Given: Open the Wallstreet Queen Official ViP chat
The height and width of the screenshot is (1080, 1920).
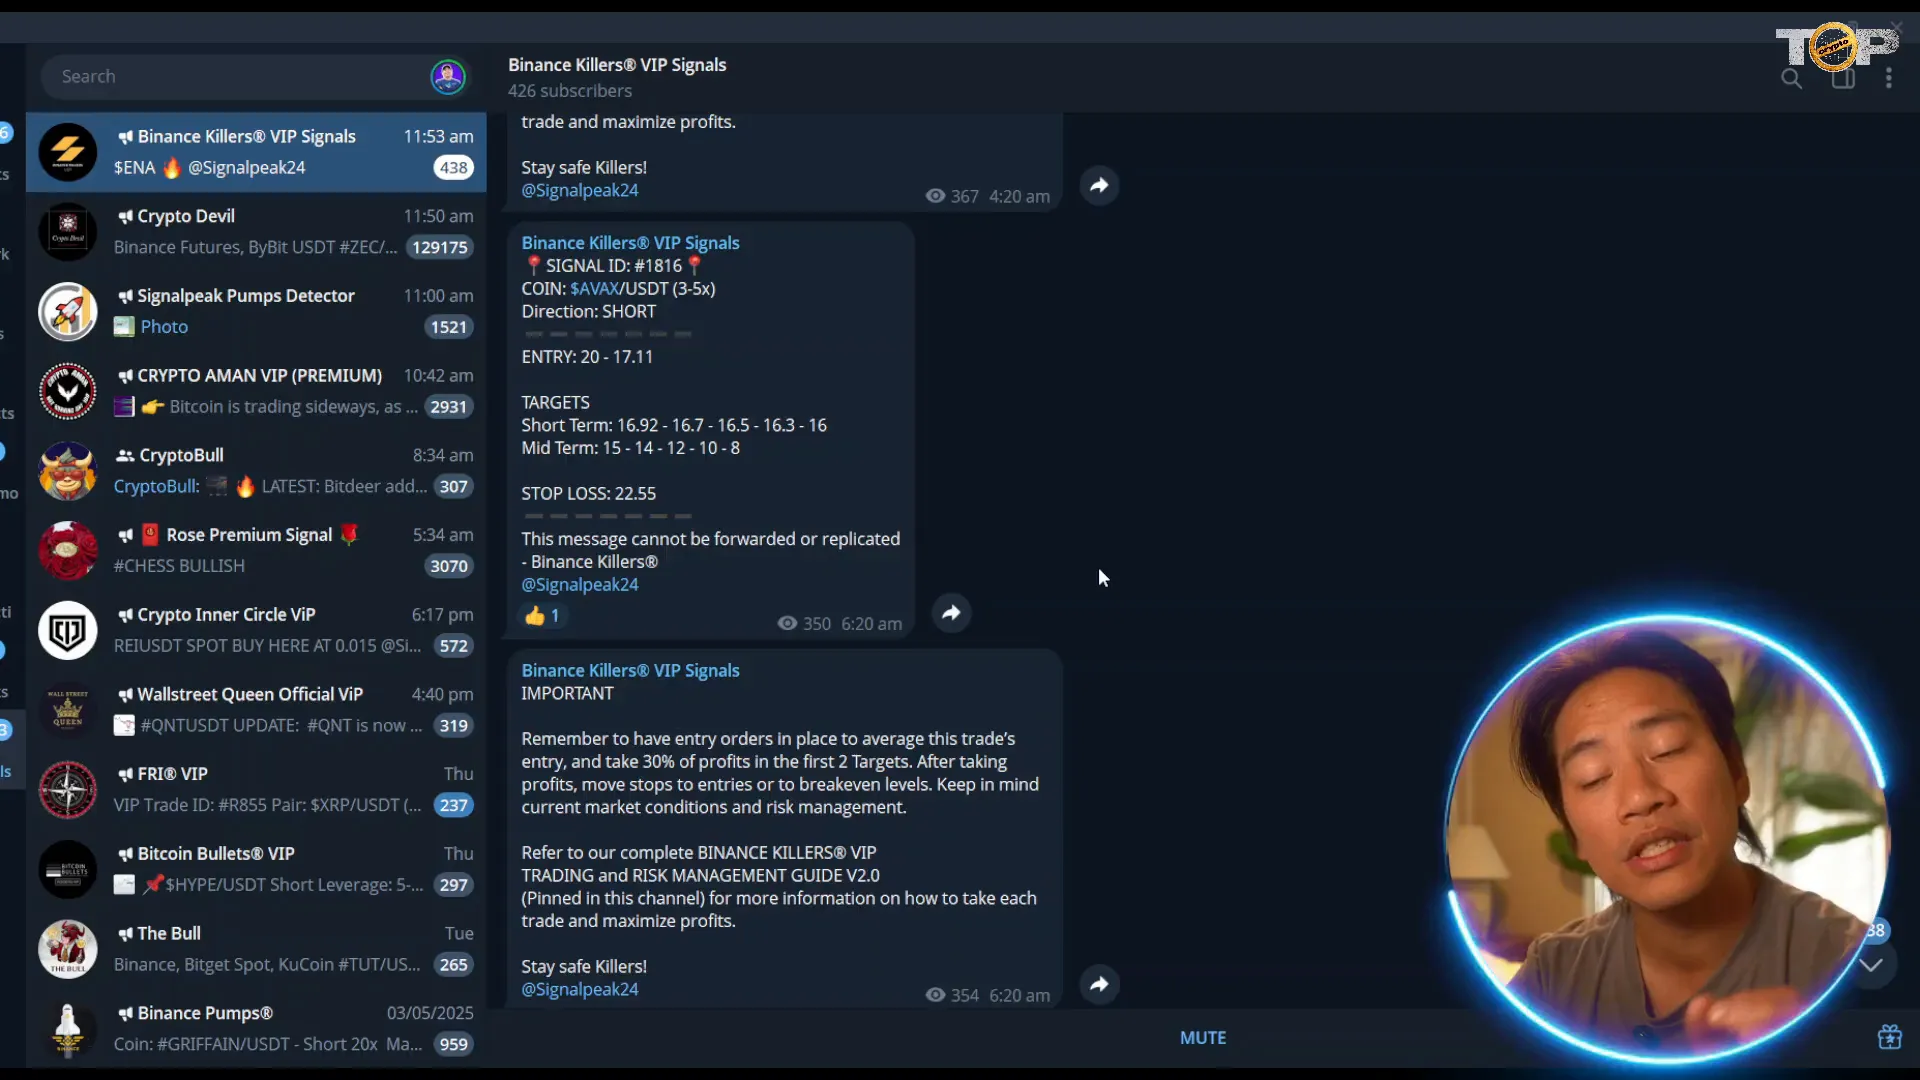Looking at the screenshot, I should 256,710.
